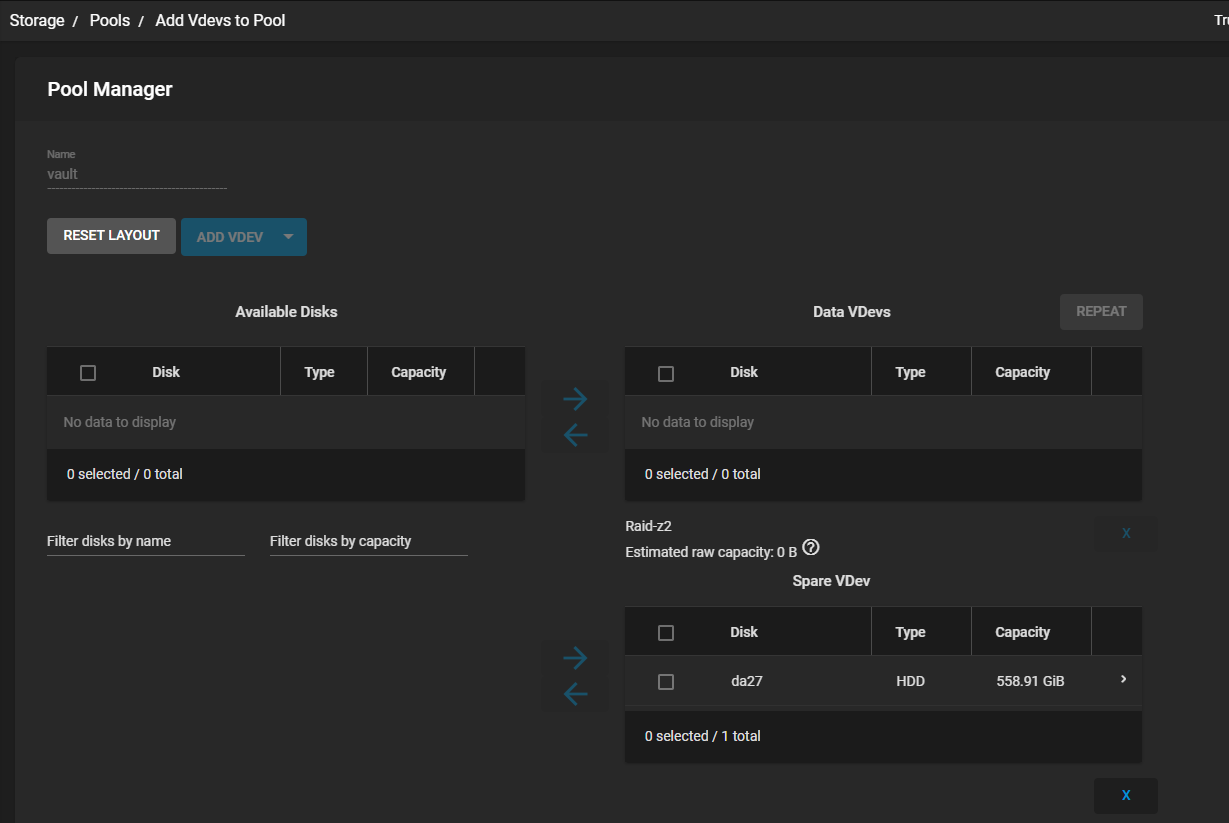Remove the Data VDev with X
Screen dimensions: 1229x823
(x=1126, y=534)
